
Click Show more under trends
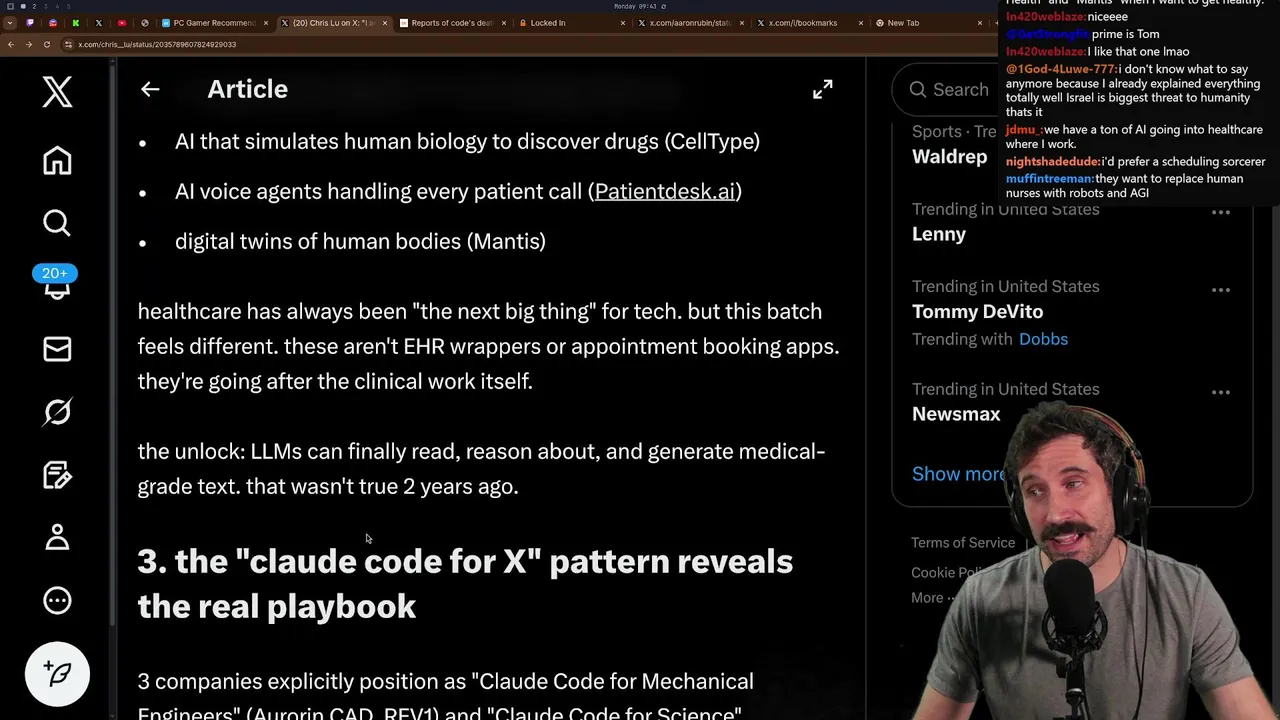click(958, 474)
